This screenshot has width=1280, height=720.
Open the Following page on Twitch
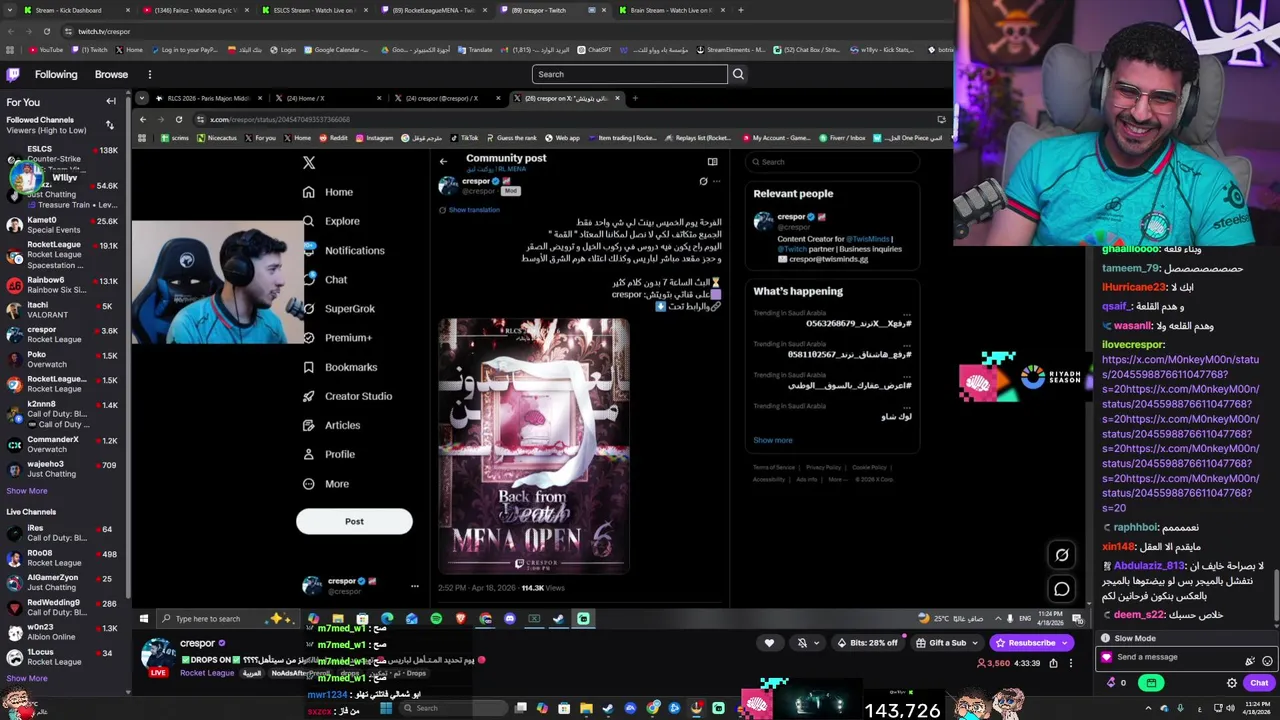click(56, 74)
